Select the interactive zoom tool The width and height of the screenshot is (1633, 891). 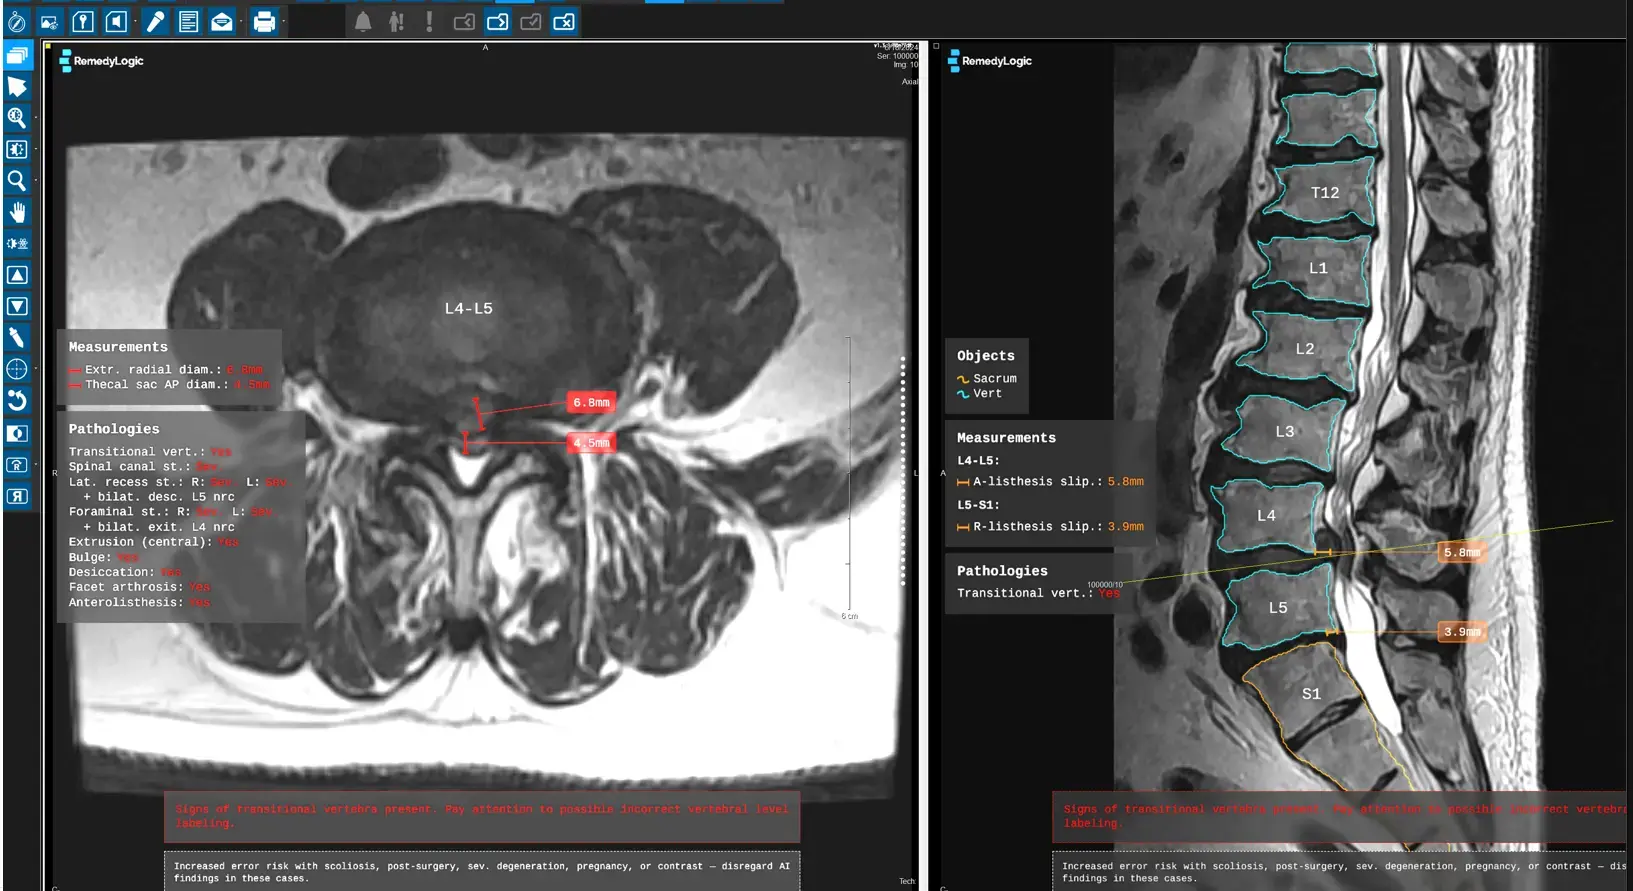17,118
